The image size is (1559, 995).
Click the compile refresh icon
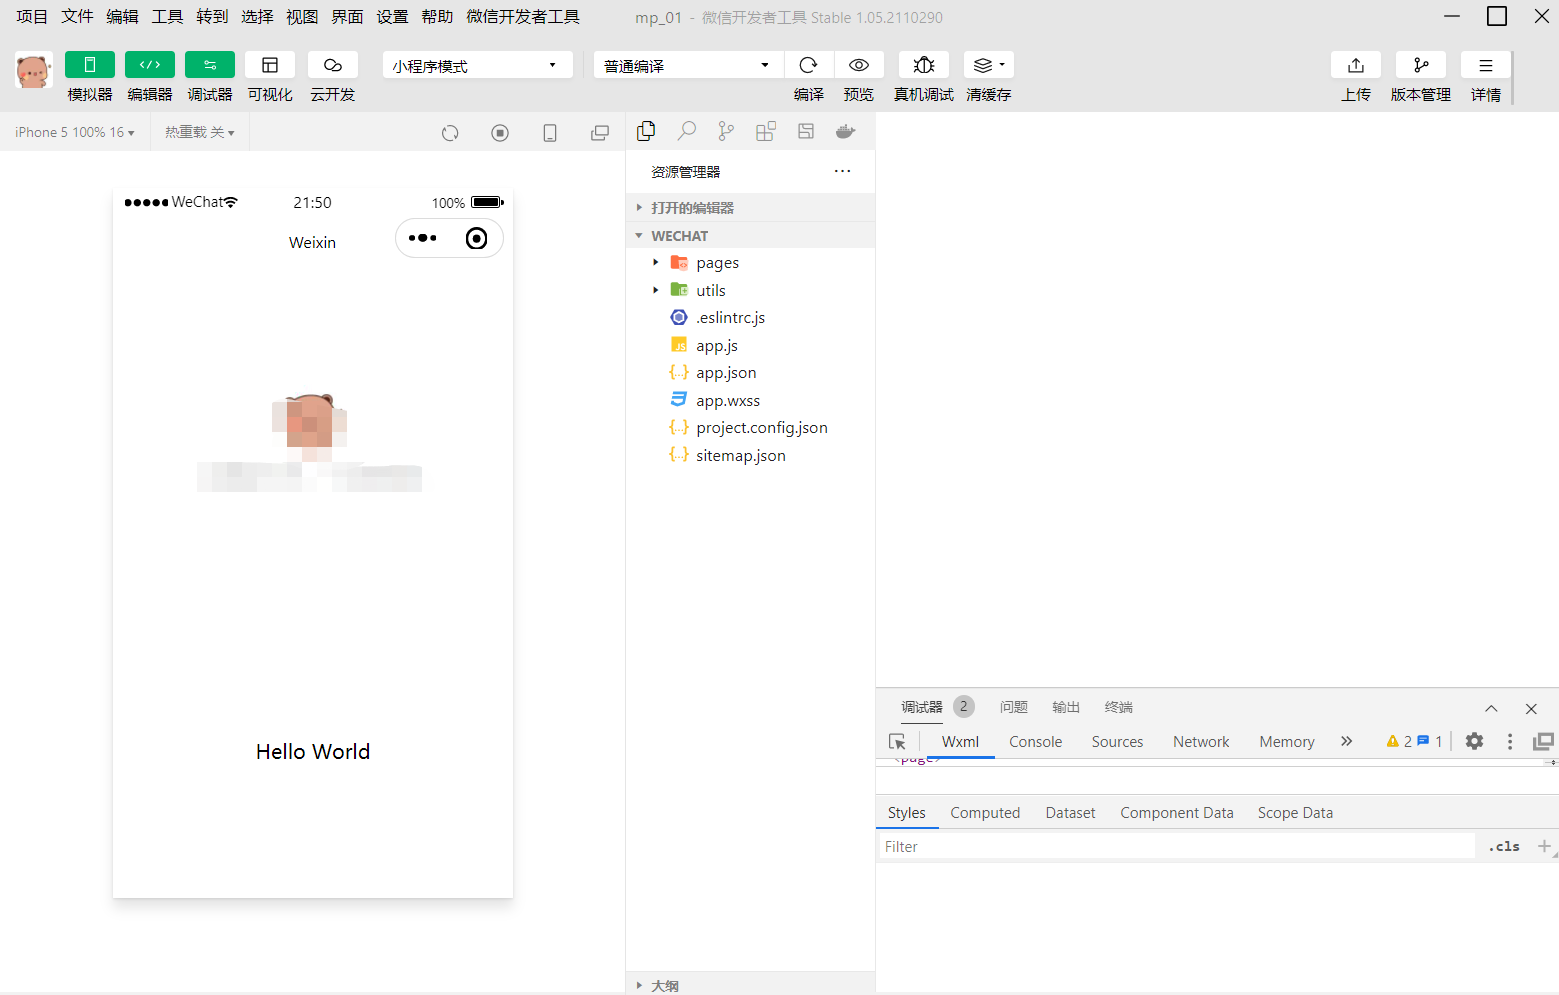point(809,65)
